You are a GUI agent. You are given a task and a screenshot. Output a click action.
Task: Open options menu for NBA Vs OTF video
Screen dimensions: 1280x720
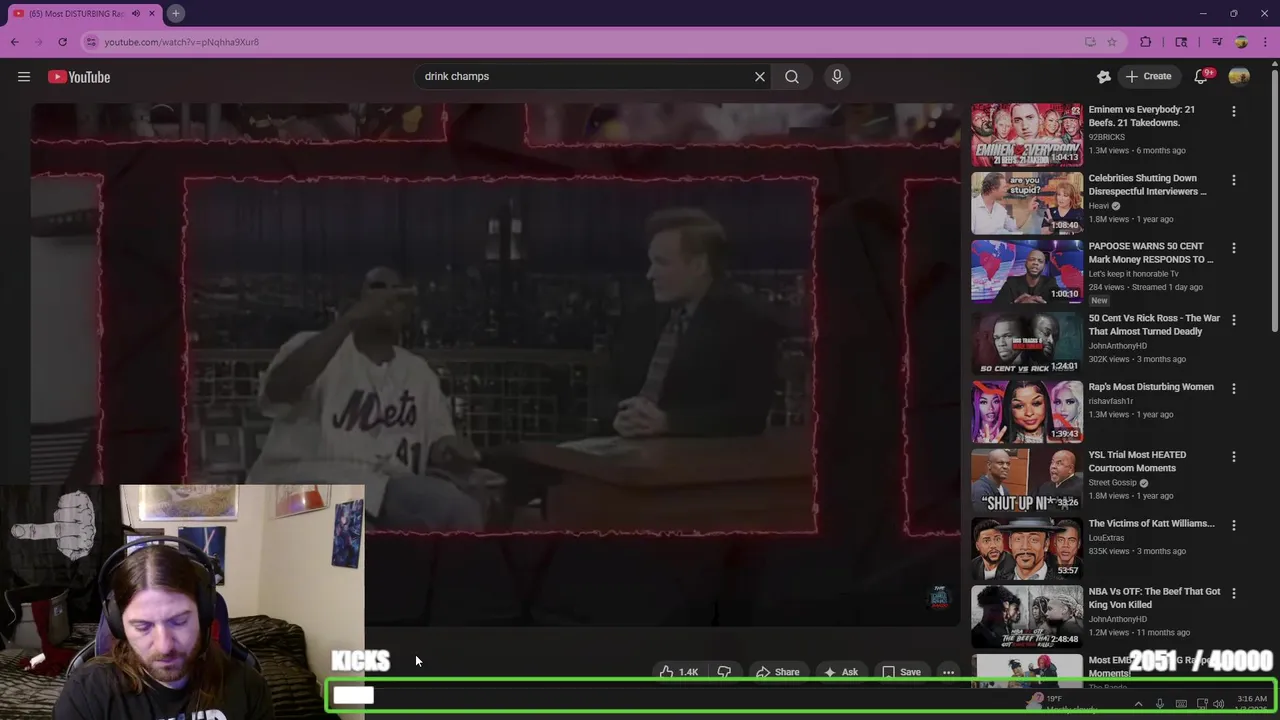click(x=1234, y=593)
